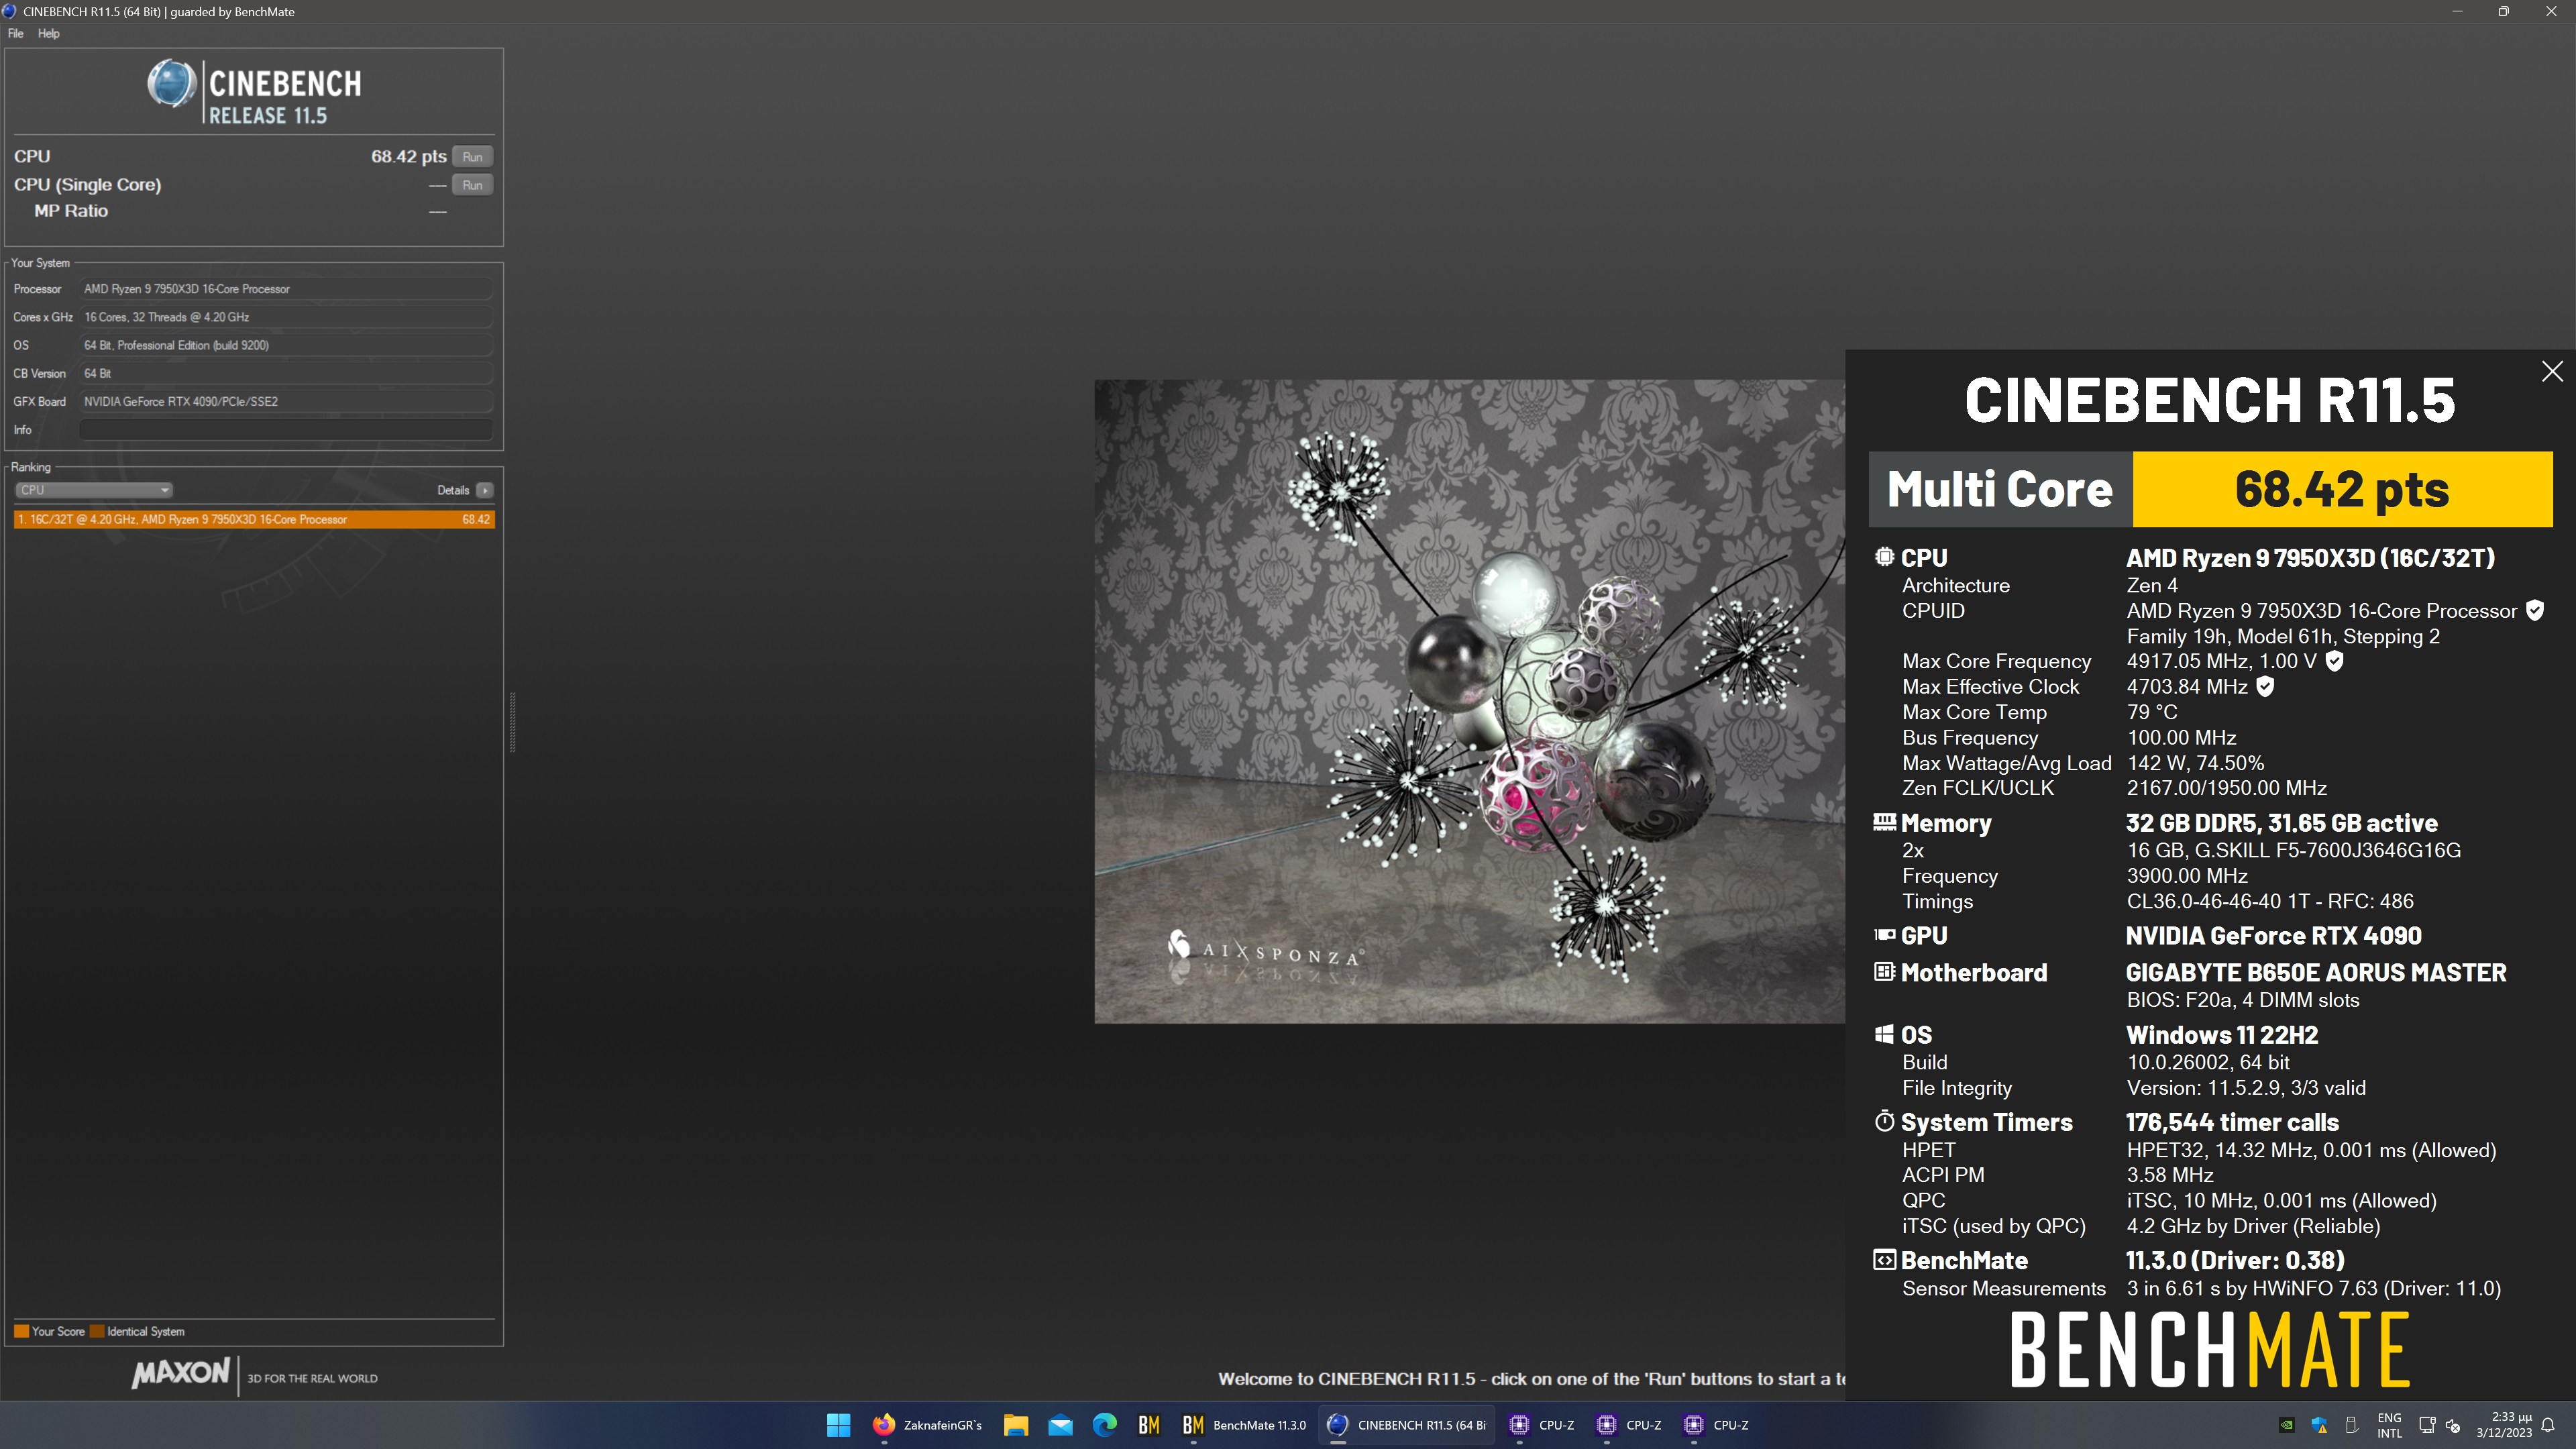Click the GFX Board NVIDIA GeForce RTX 4090 field
Viewport: 2576px width, 1449px height.
coord(286,402)
